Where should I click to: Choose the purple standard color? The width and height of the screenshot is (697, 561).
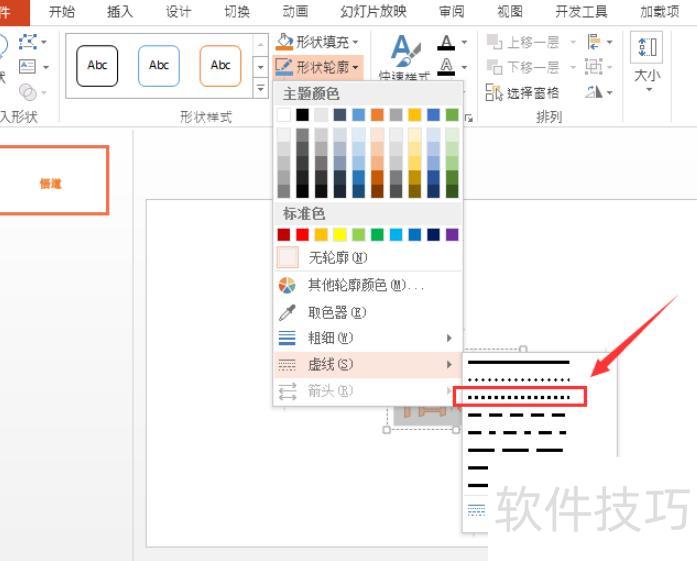point(452,234)
